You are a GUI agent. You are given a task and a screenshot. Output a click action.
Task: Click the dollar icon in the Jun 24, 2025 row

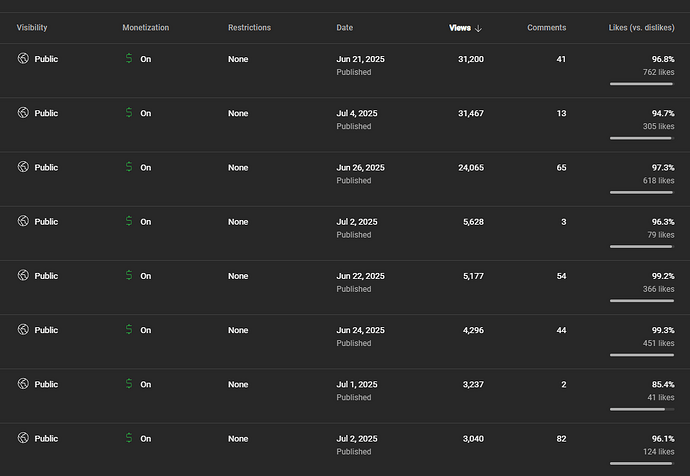(x=128, y=329)
